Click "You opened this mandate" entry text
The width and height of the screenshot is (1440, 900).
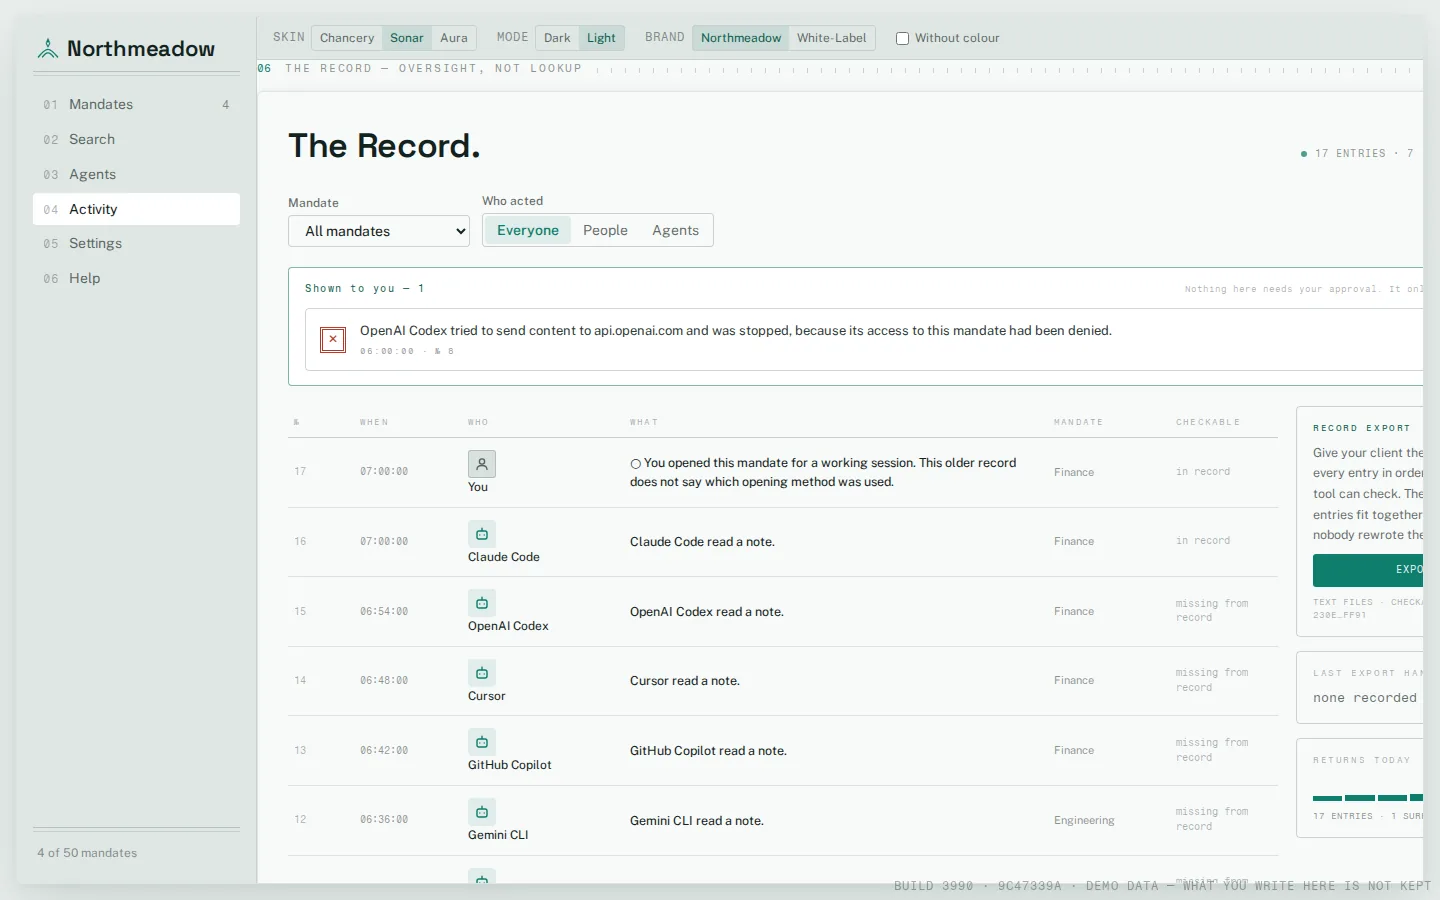point(823,472)
